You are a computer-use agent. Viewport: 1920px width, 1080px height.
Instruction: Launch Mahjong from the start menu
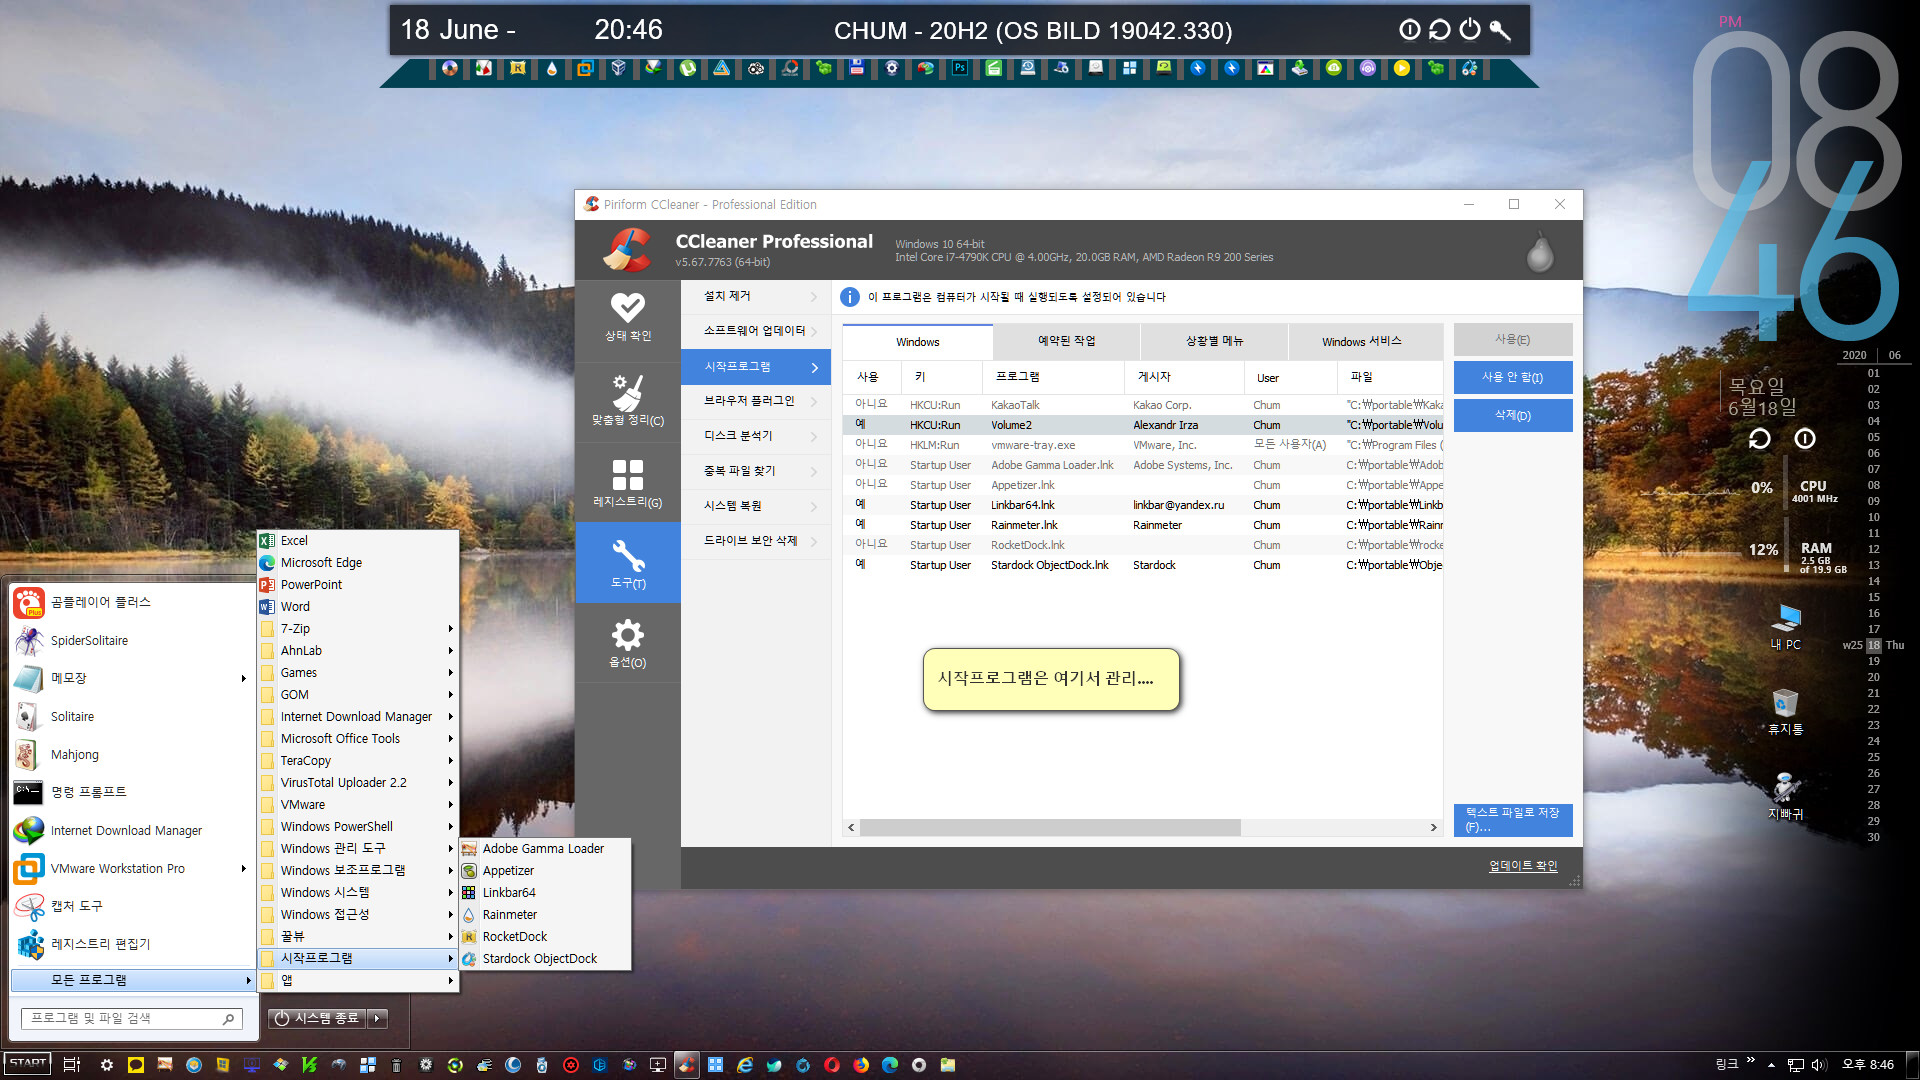(x=130, y=754)
